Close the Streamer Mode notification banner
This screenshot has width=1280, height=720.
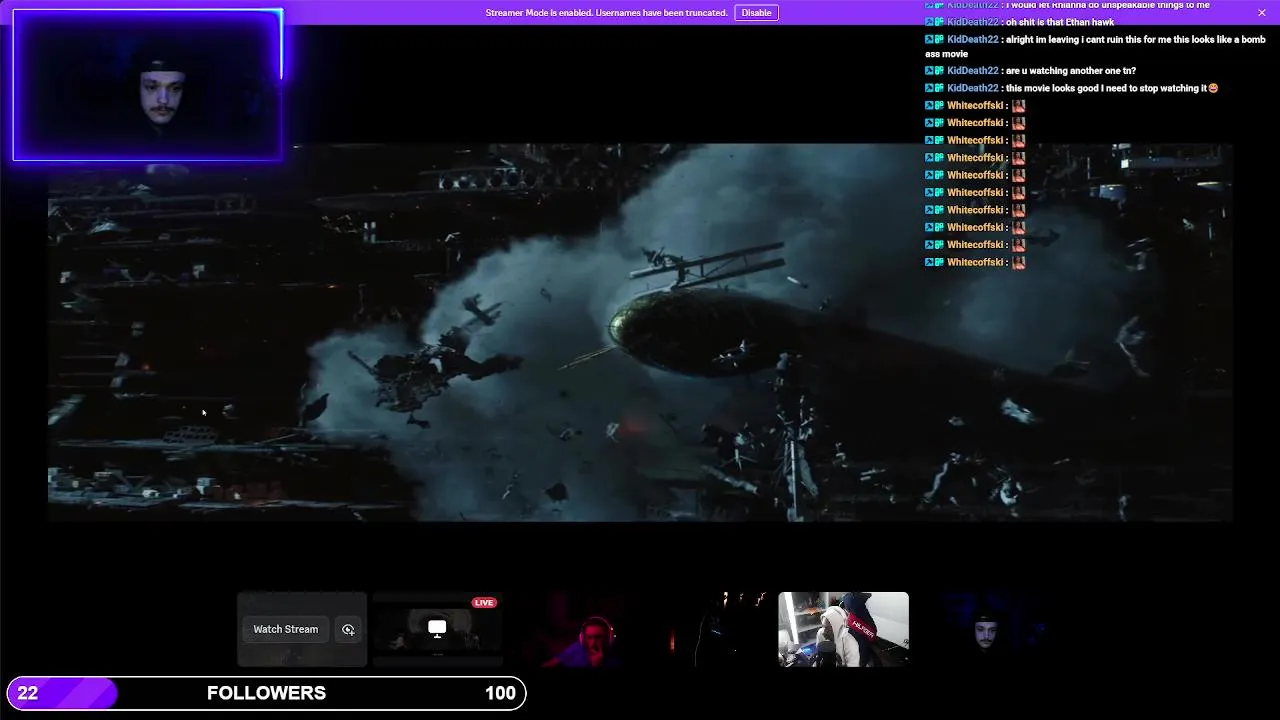pos(1261,12)
